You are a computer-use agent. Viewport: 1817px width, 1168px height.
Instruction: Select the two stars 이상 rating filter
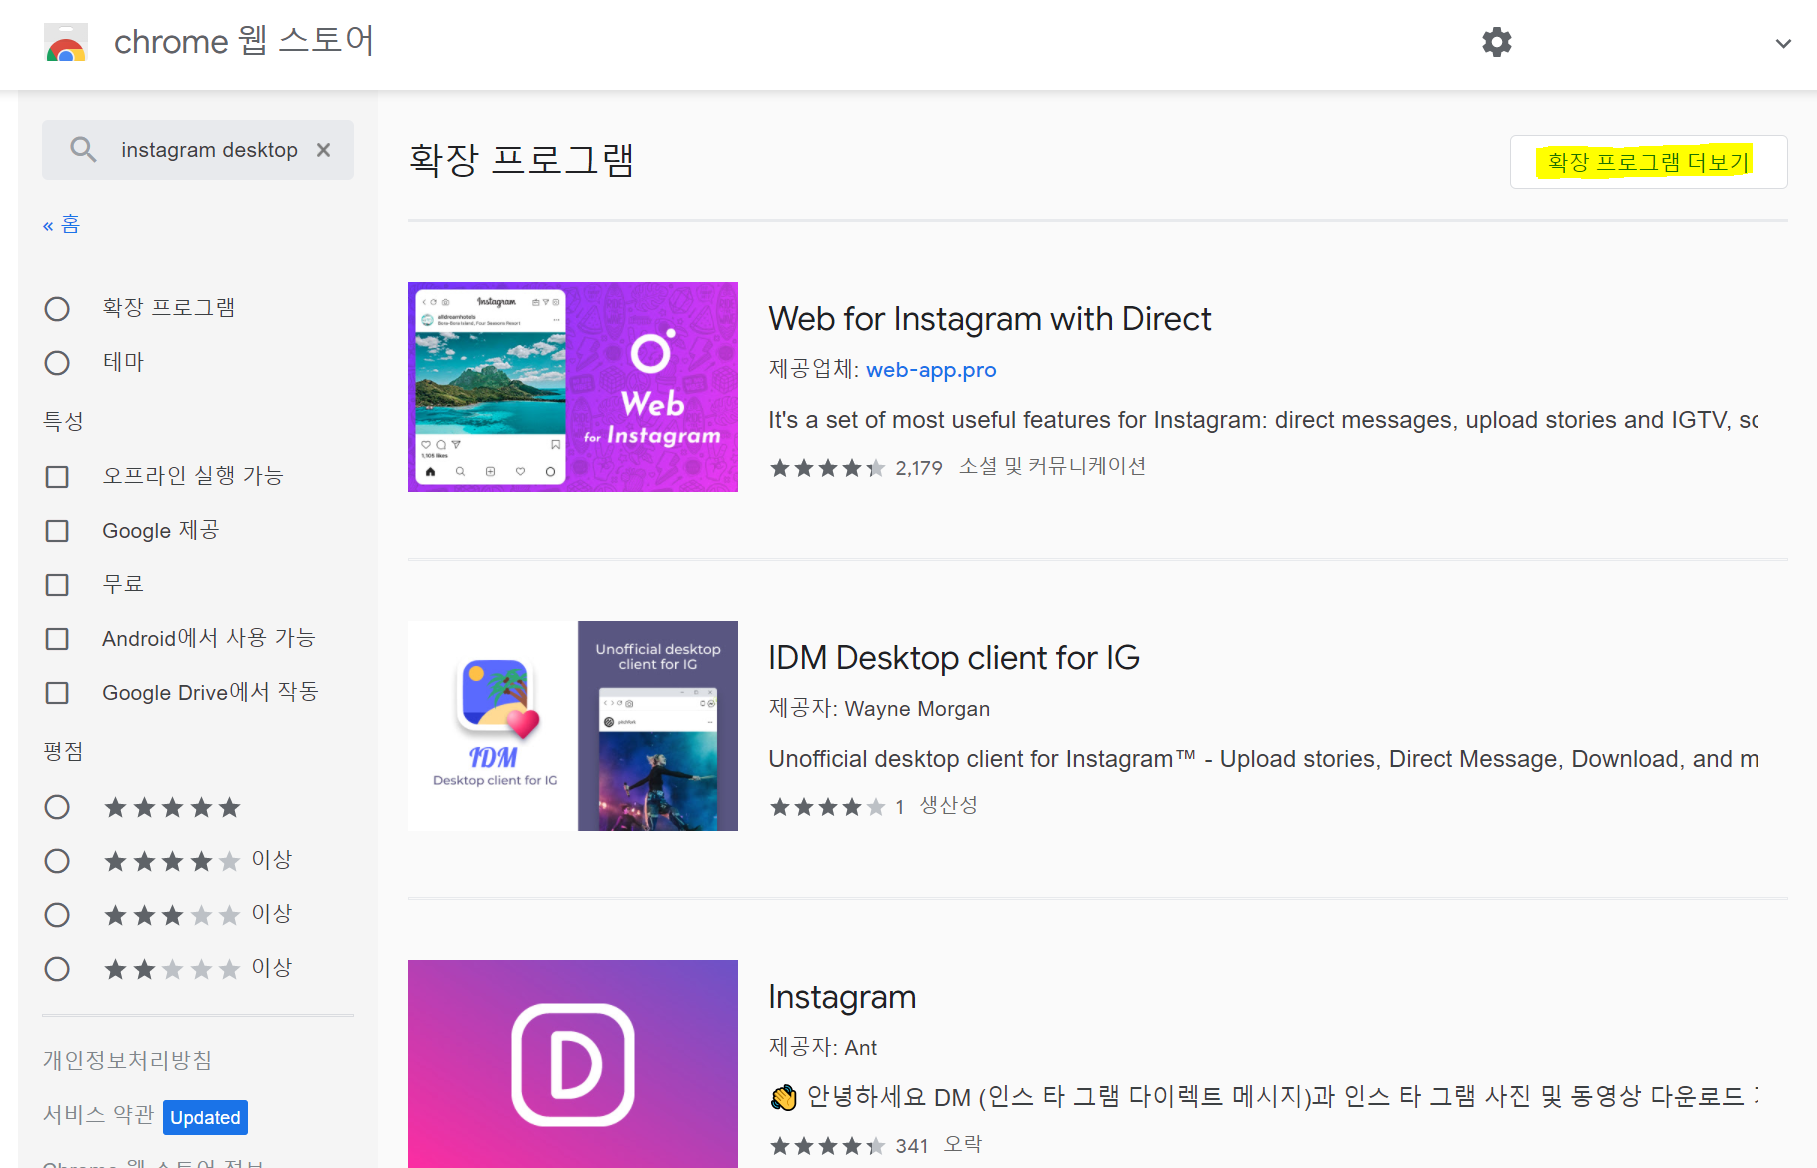point(57,969)
